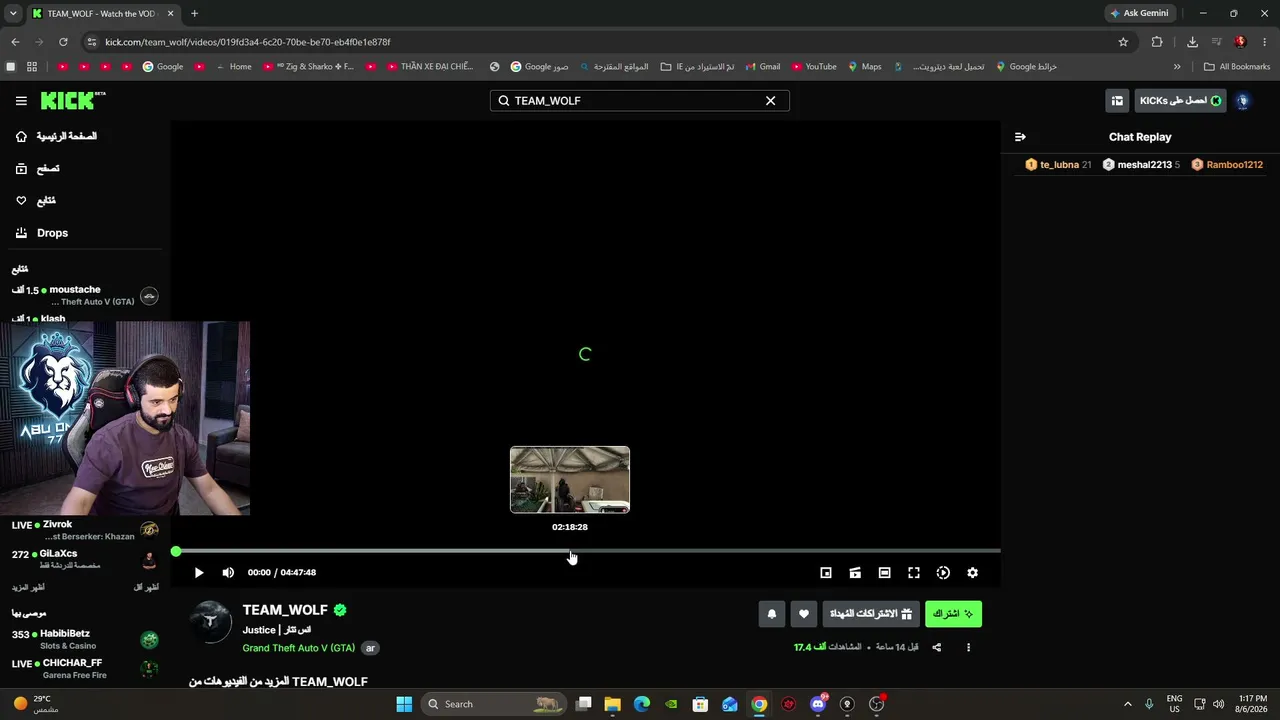Open CHICHAR_FF recommended channel
The width and height of the screenshot is (1280, 720).
[85, 668]
